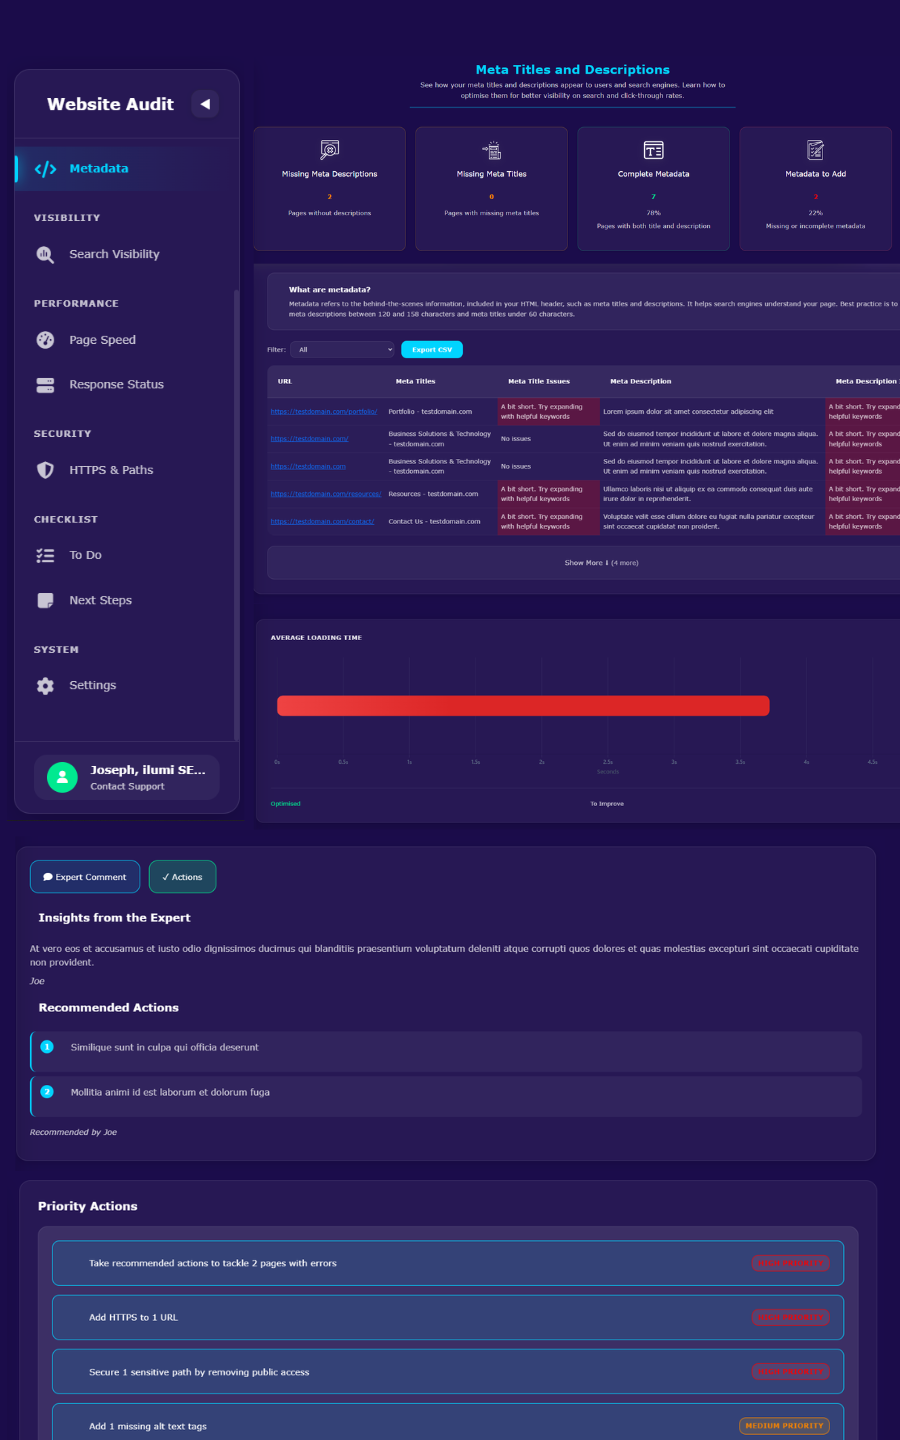Viewport: 900px width, 1440px height.
Task: Click the Export CSV button
Action: [x=431, y=349]
